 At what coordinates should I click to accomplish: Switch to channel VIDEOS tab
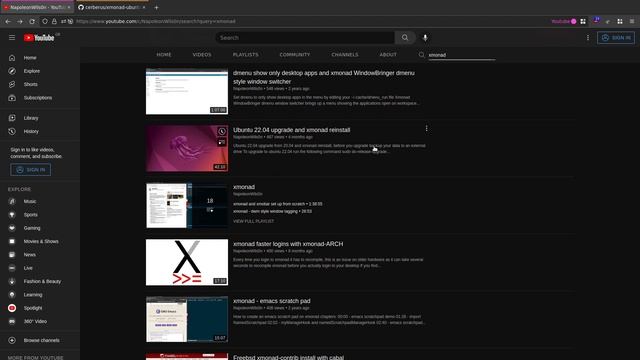coord(202,55)
